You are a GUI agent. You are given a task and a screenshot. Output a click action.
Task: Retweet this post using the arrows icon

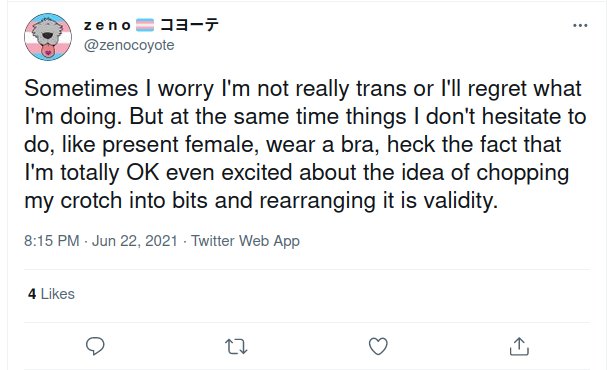pos(236,346)
